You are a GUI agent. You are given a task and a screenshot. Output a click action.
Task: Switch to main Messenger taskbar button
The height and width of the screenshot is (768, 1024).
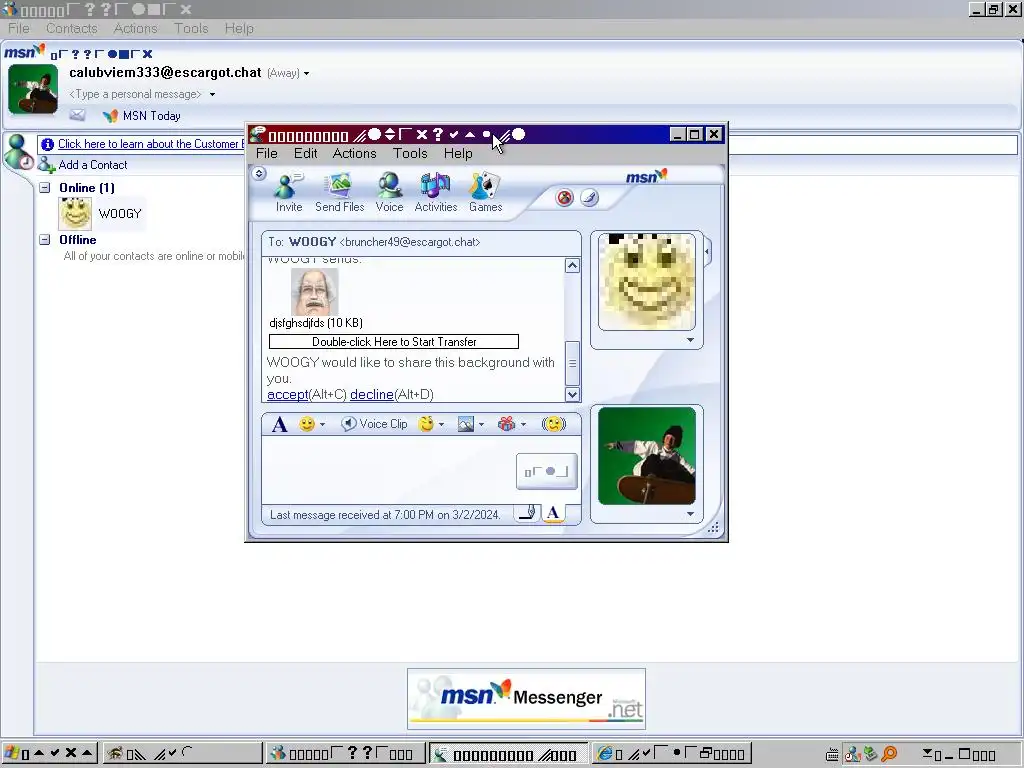coord(345,754)
